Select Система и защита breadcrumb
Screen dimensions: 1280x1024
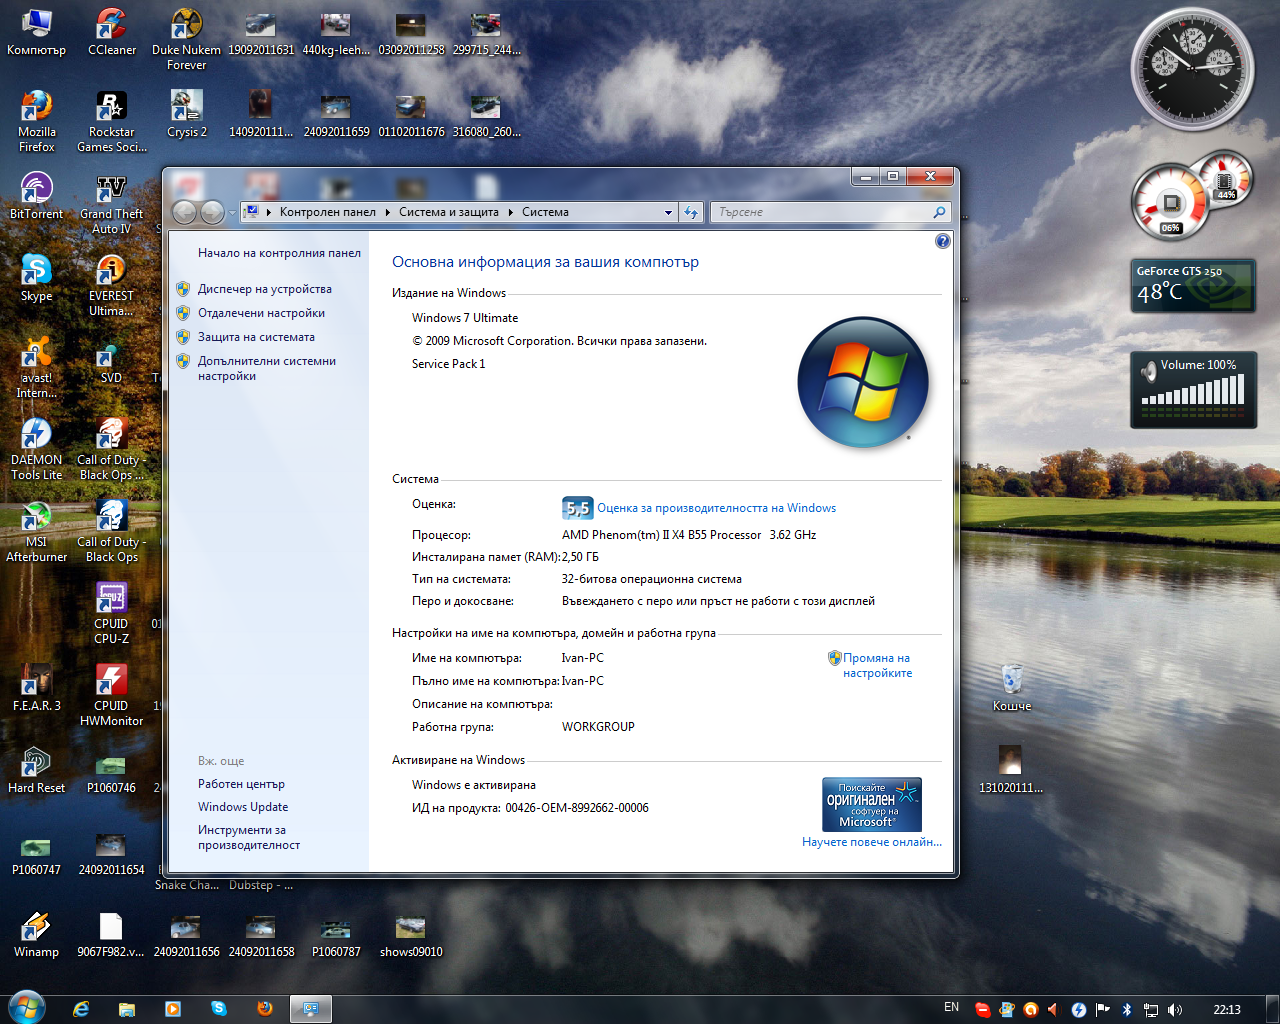click(449, 212)
